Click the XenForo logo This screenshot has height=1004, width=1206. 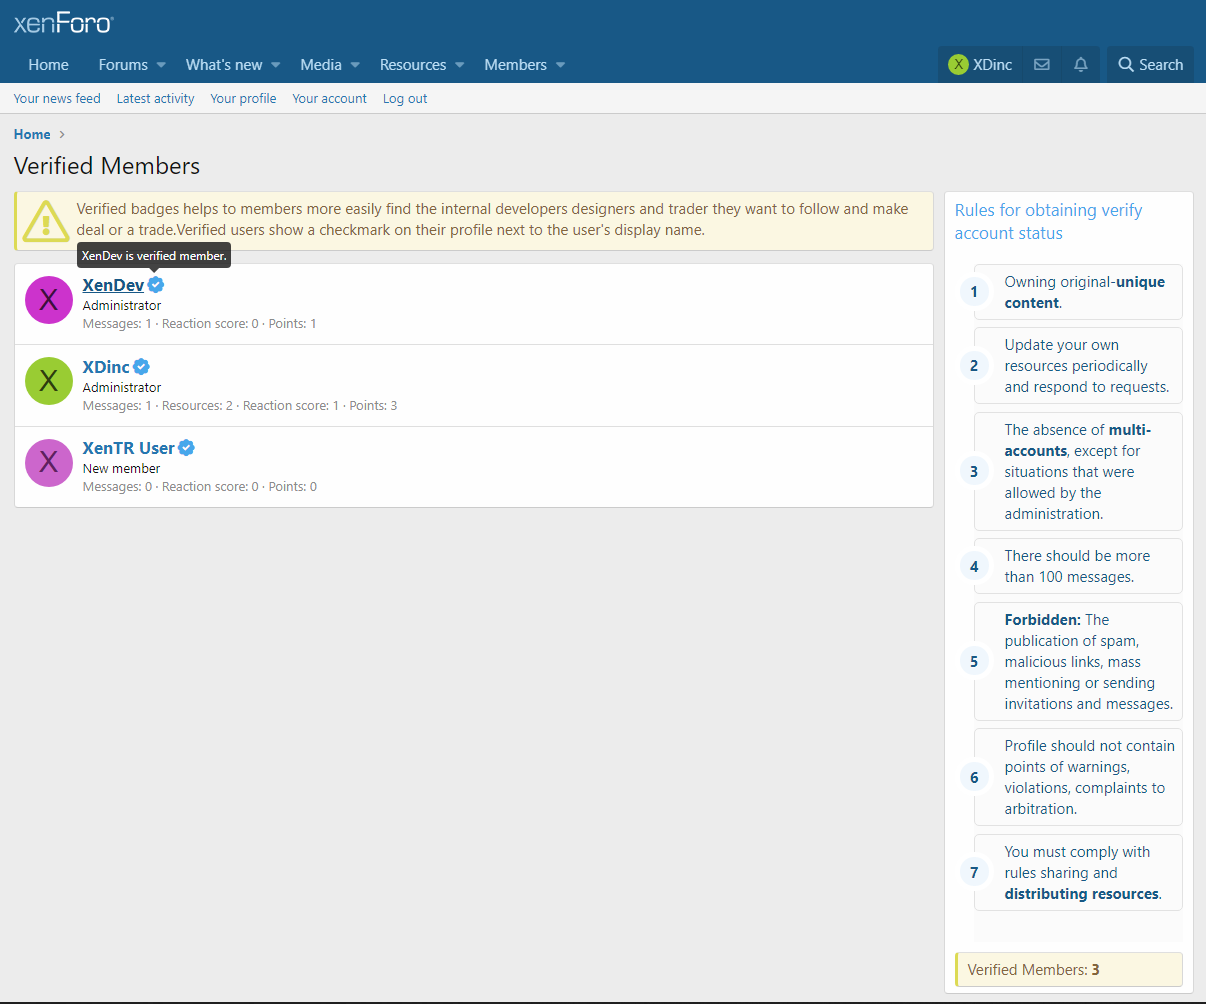click(x=64, y=23)
